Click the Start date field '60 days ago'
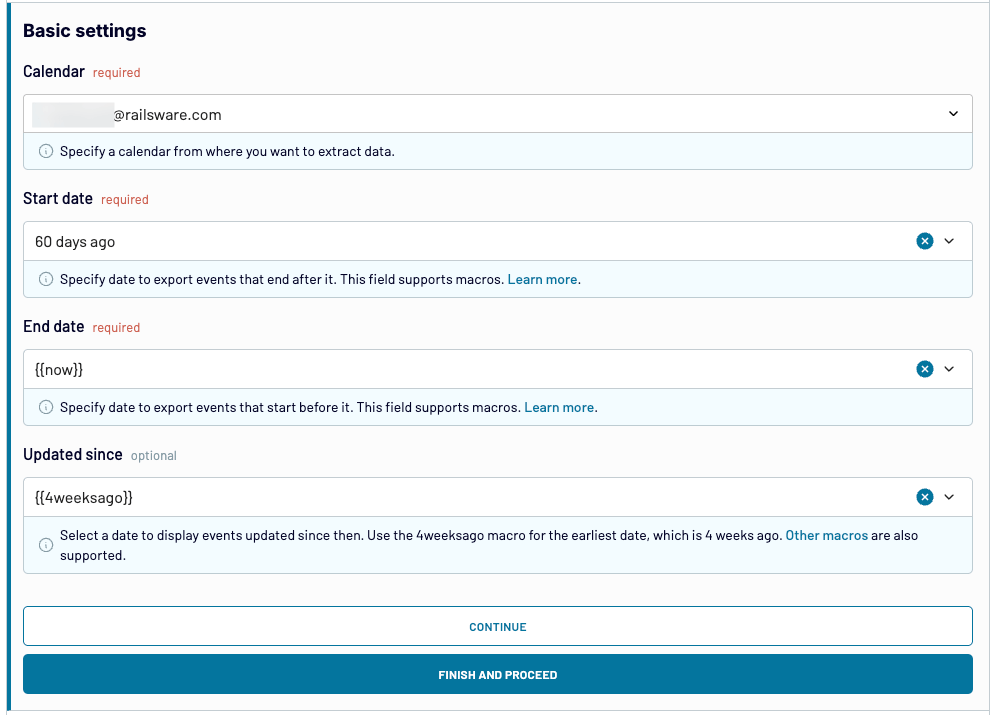 pyautogui.click(x=498, y=241)
